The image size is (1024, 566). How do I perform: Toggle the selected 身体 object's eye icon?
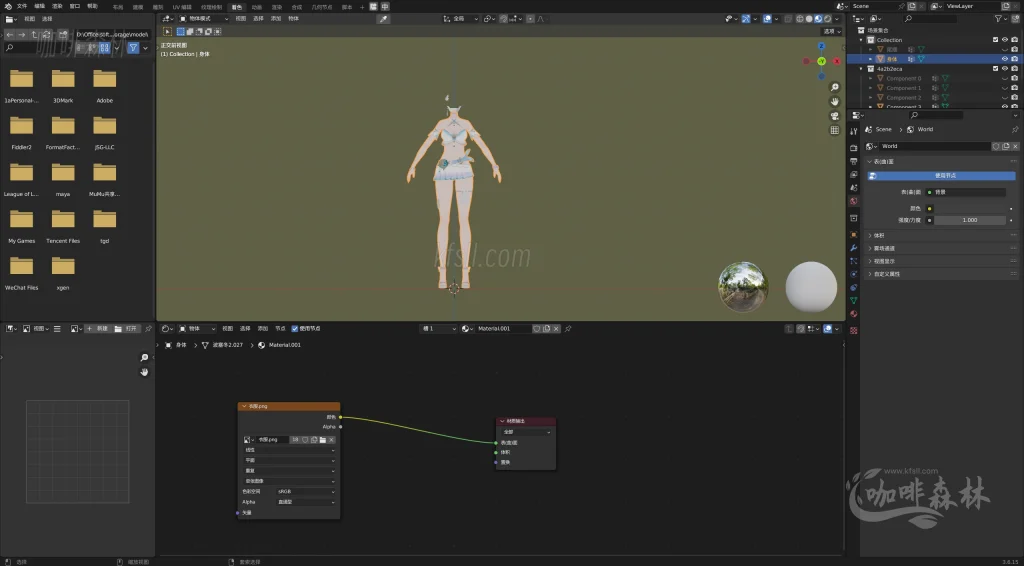coord(1005,59)
